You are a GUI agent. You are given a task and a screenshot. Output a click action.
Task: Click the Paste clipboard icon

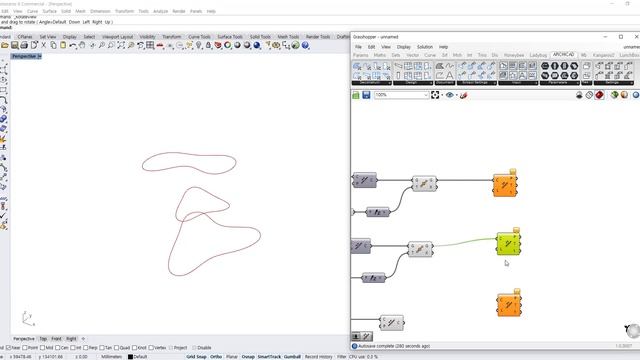(63, 45)
